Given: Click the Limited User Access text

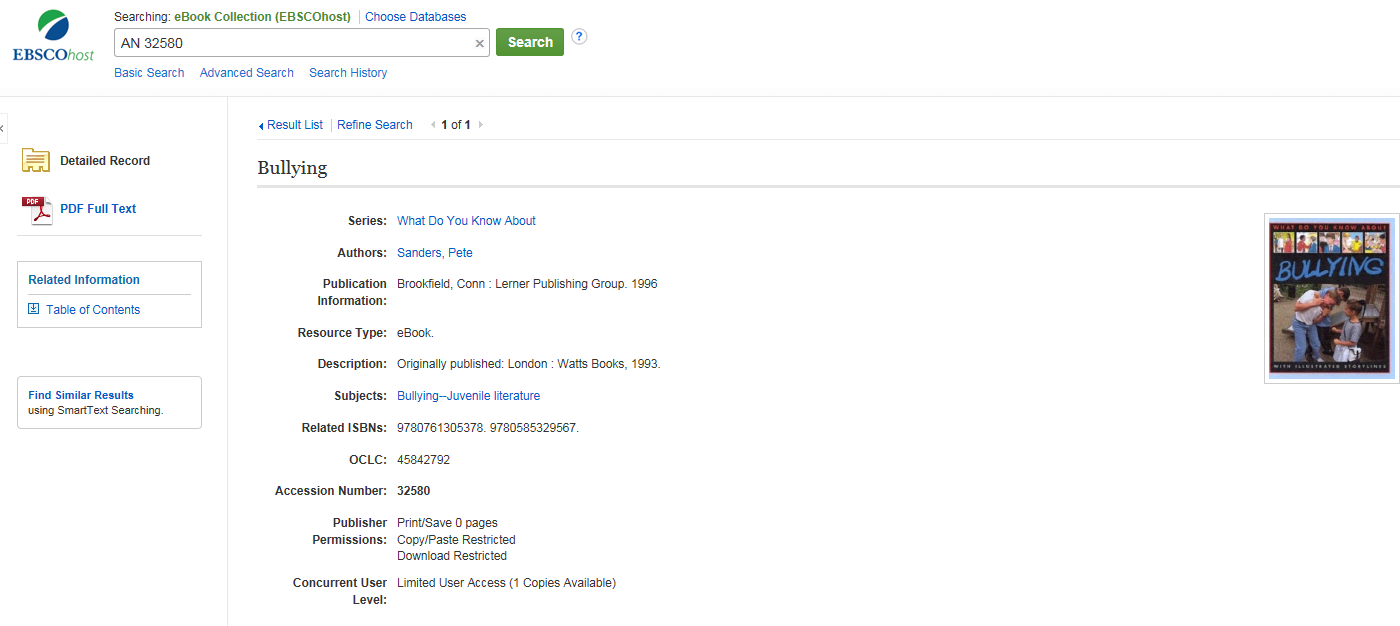Looking at the screenshot, I should 506,583.
